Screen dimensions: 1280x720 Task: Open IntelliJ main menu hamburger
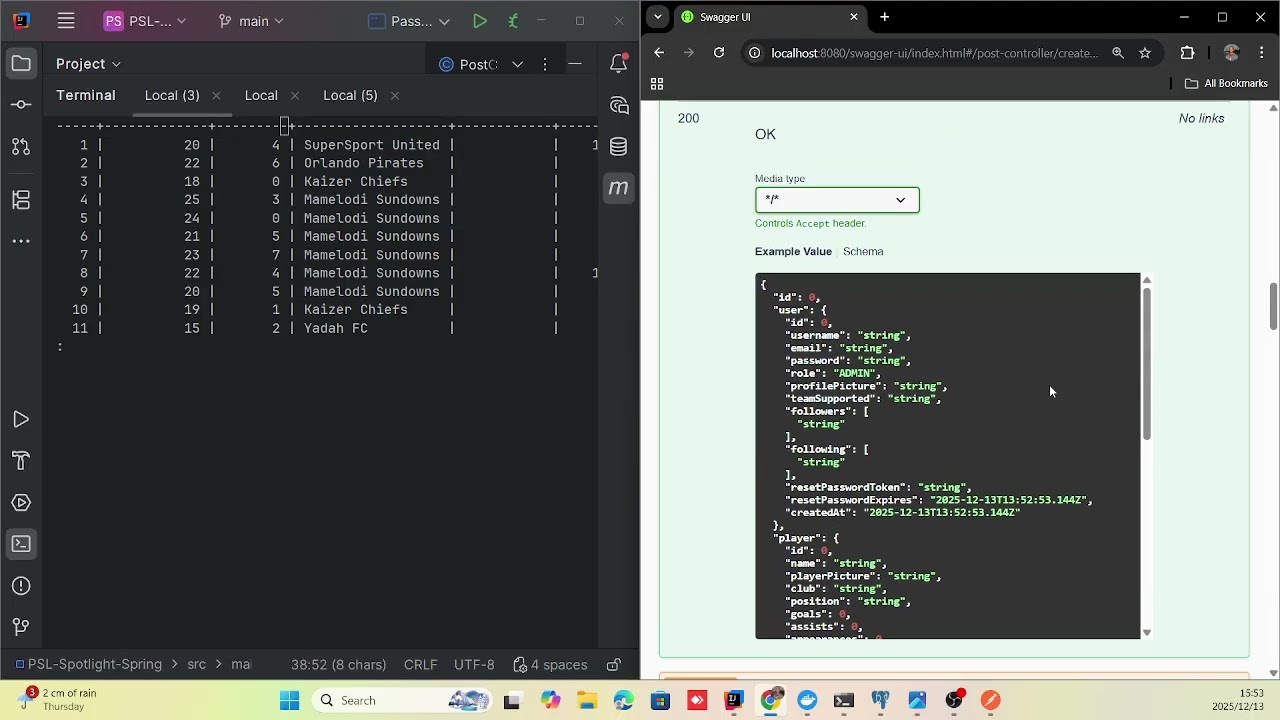click(66, 21)
